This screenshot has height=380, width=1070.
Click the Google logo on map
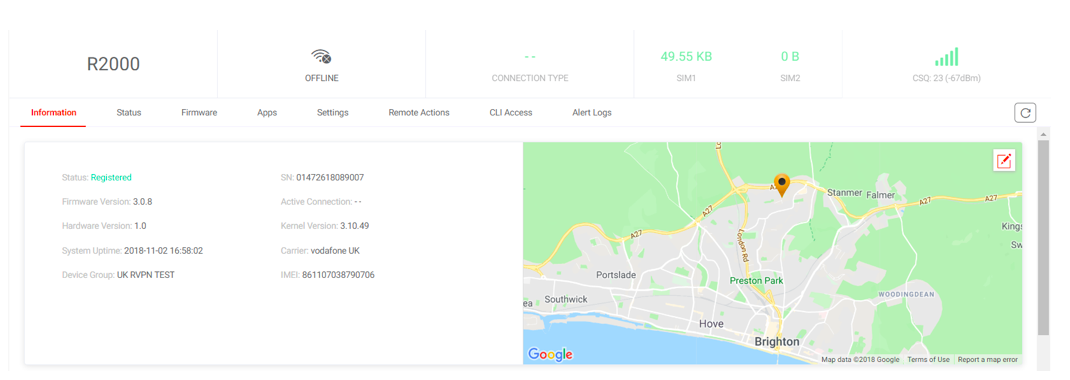coord(550,354)
